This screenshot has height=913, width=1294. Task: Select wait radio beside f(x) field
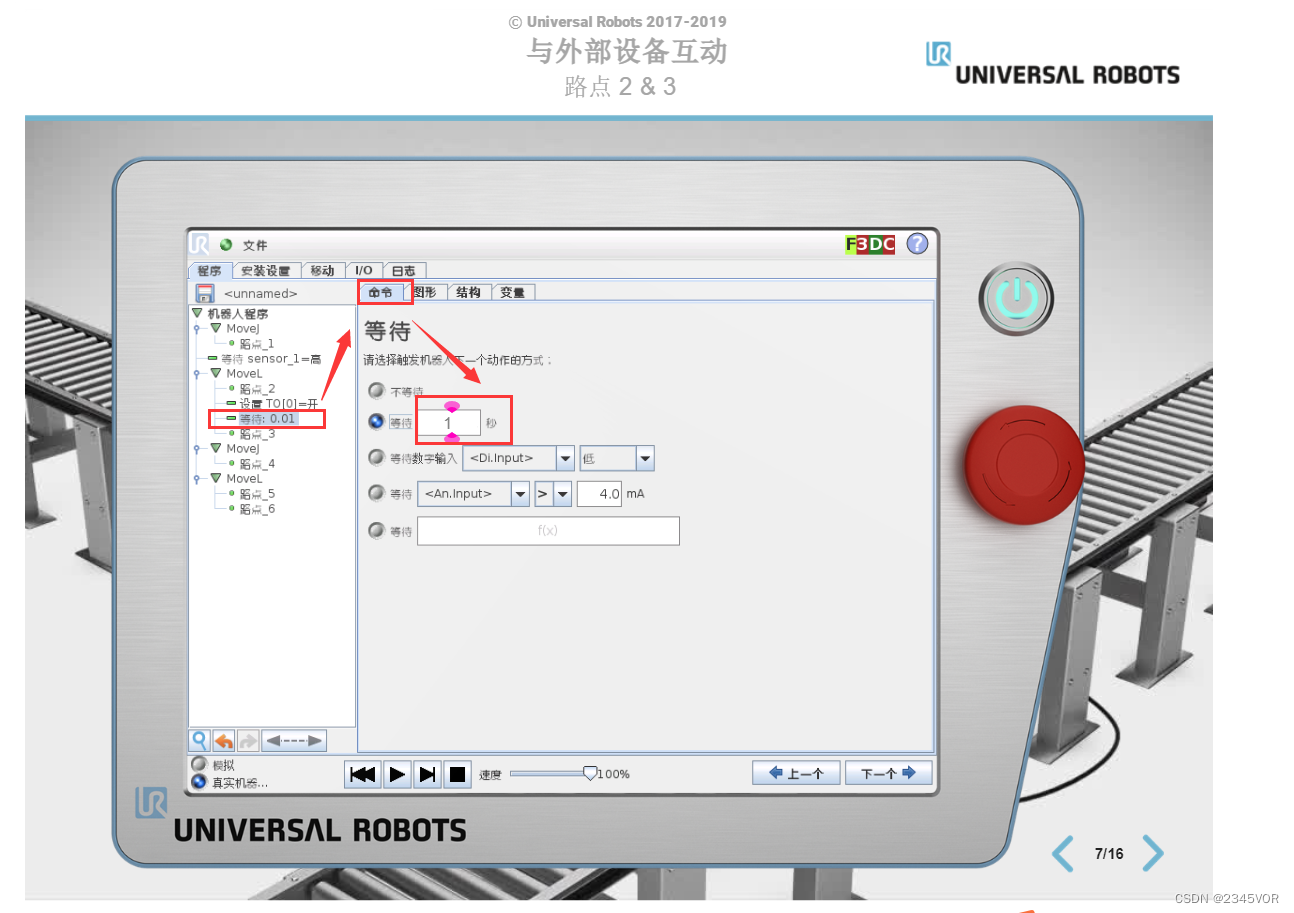376,530
